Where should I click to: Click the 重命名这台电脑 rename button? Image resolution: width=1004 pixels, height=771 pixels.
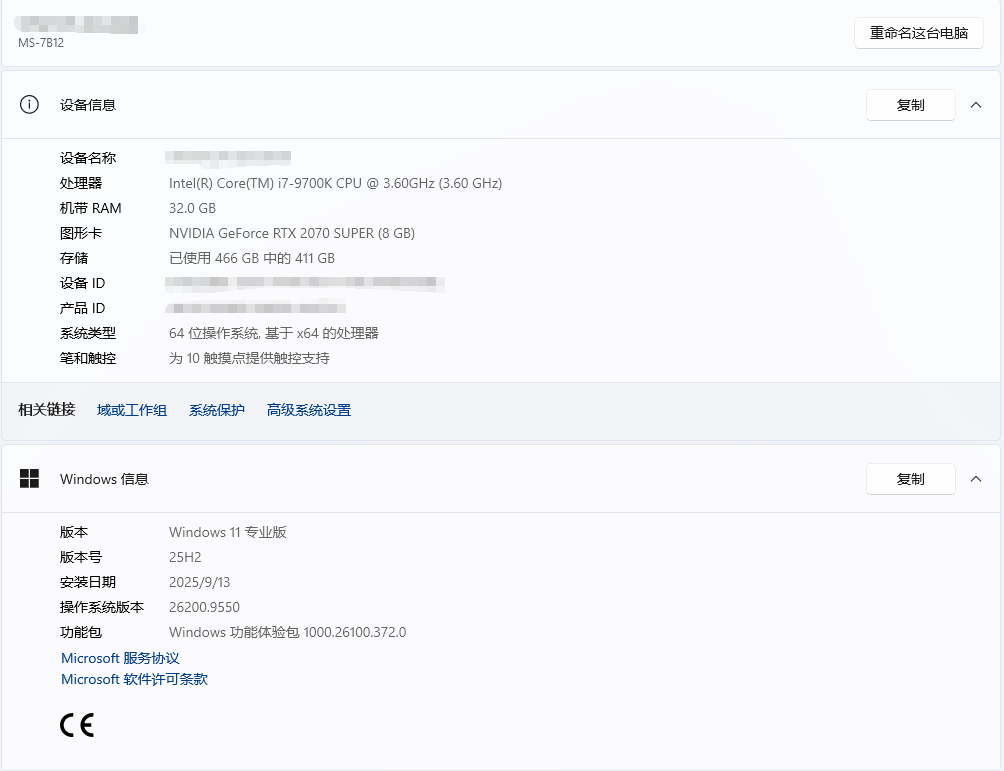point(918,33)
